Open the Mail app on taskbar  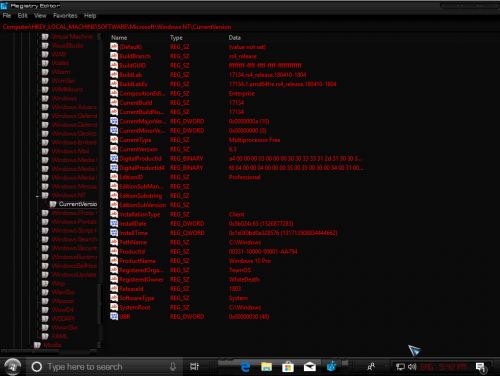pos(310,367)
